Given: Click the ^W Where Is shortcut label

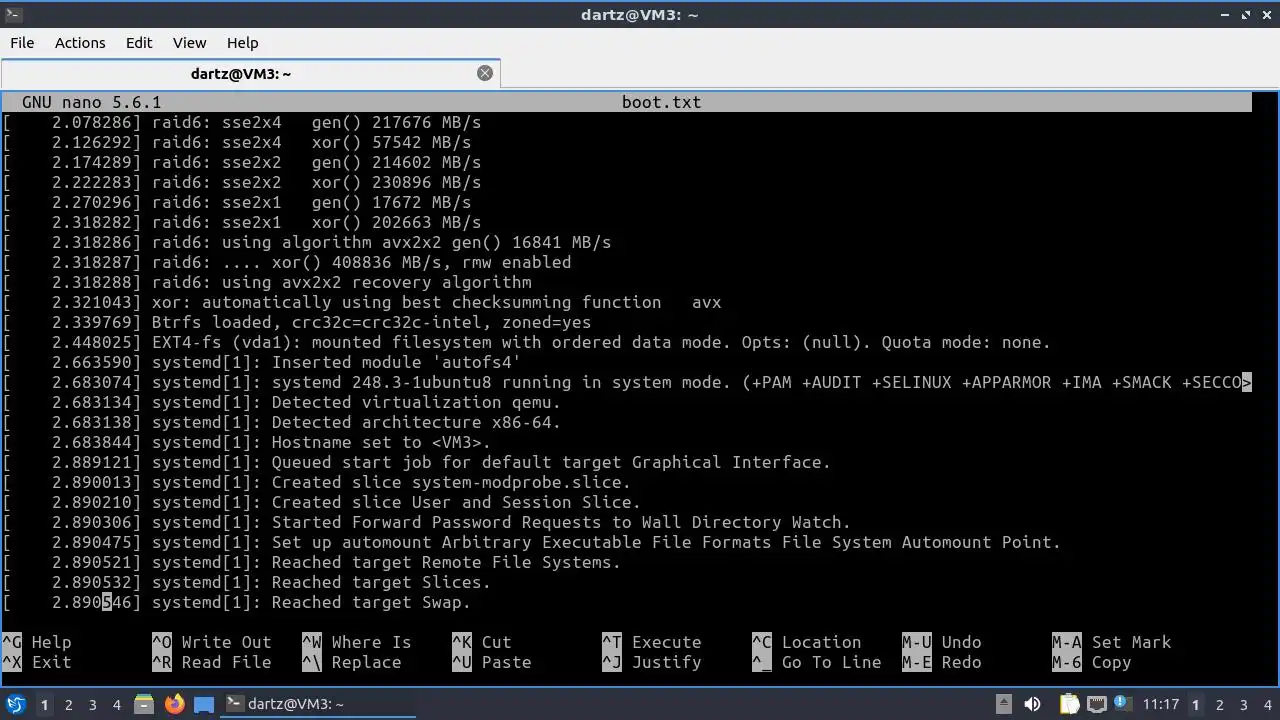Looking at the screenshot, I should [357, 642].
